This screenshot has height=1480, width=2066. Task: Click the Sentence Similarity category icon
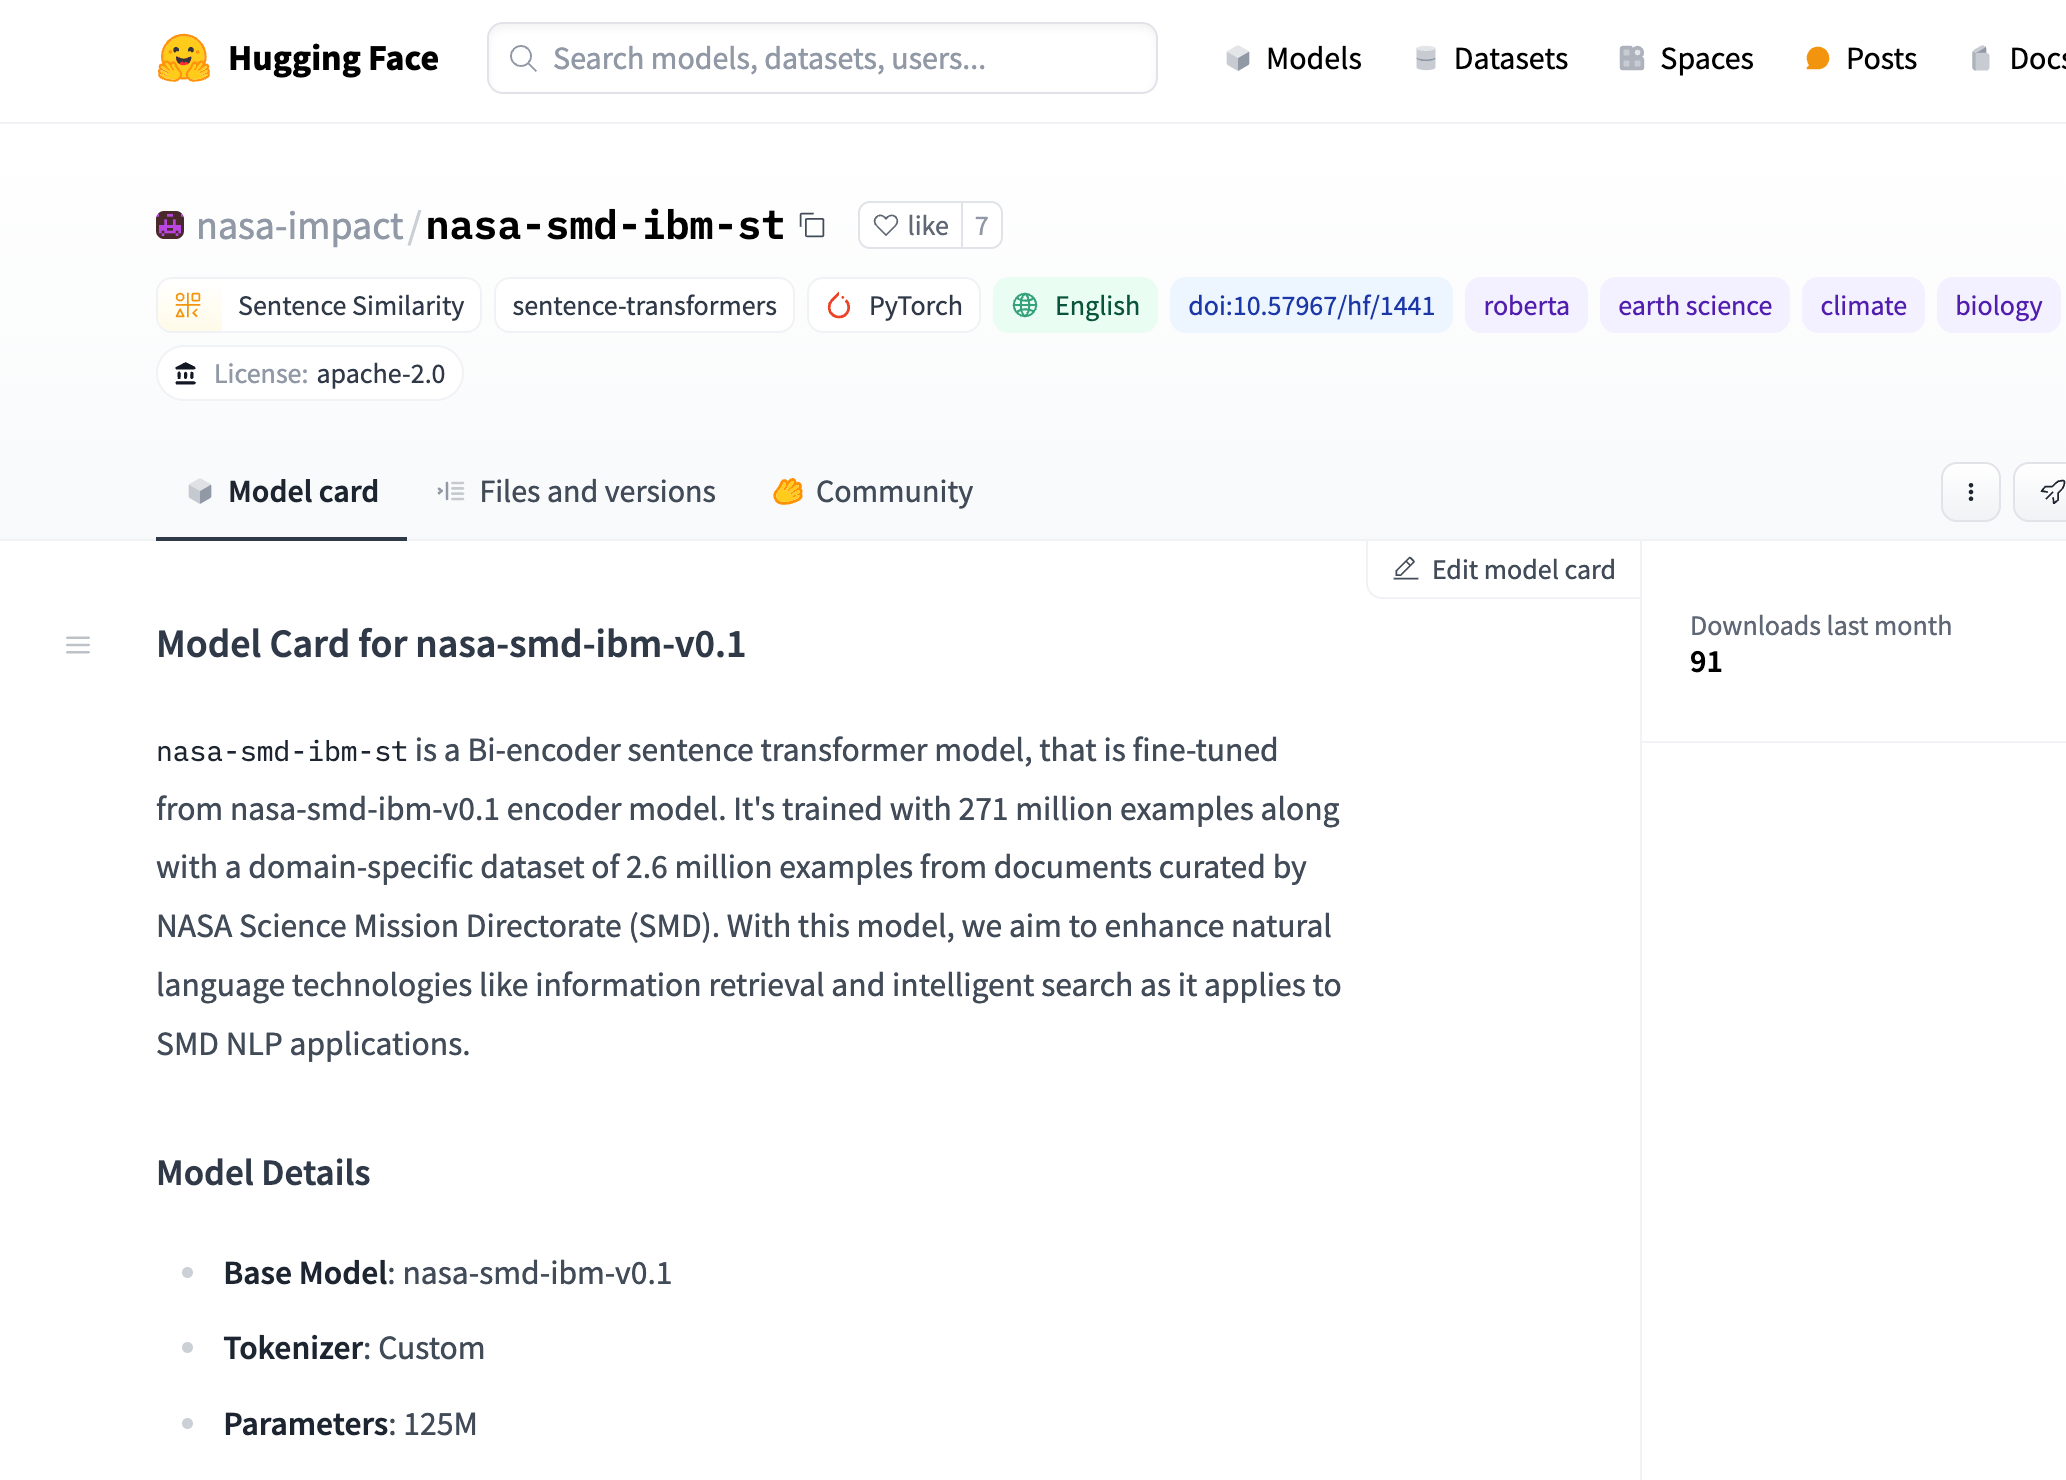point(189,304)
